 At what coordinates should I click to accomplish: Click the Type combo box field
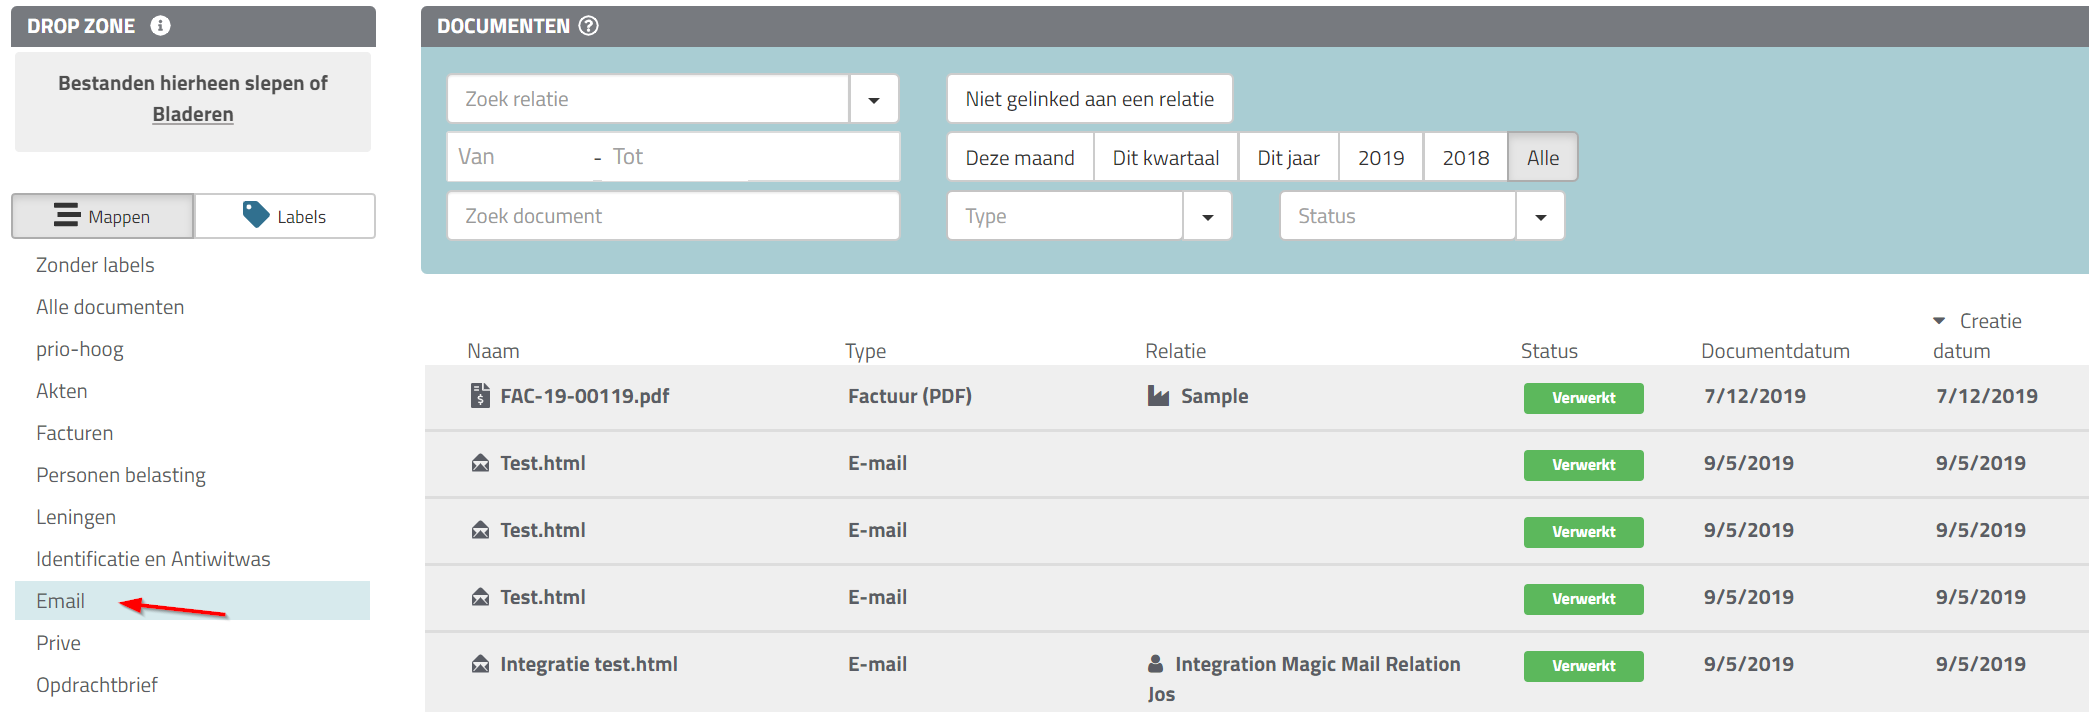pyautogui.click(x=1065, y=216)
